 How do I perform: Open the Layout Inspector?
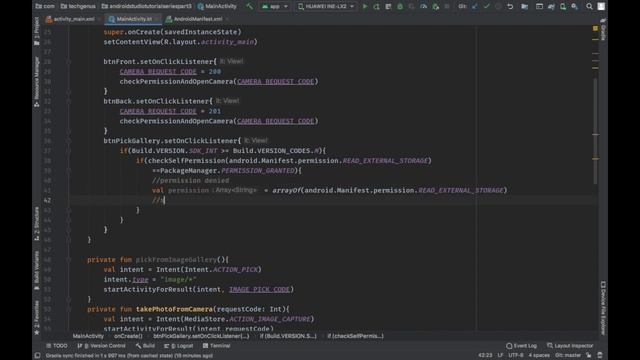coord(570,346)
